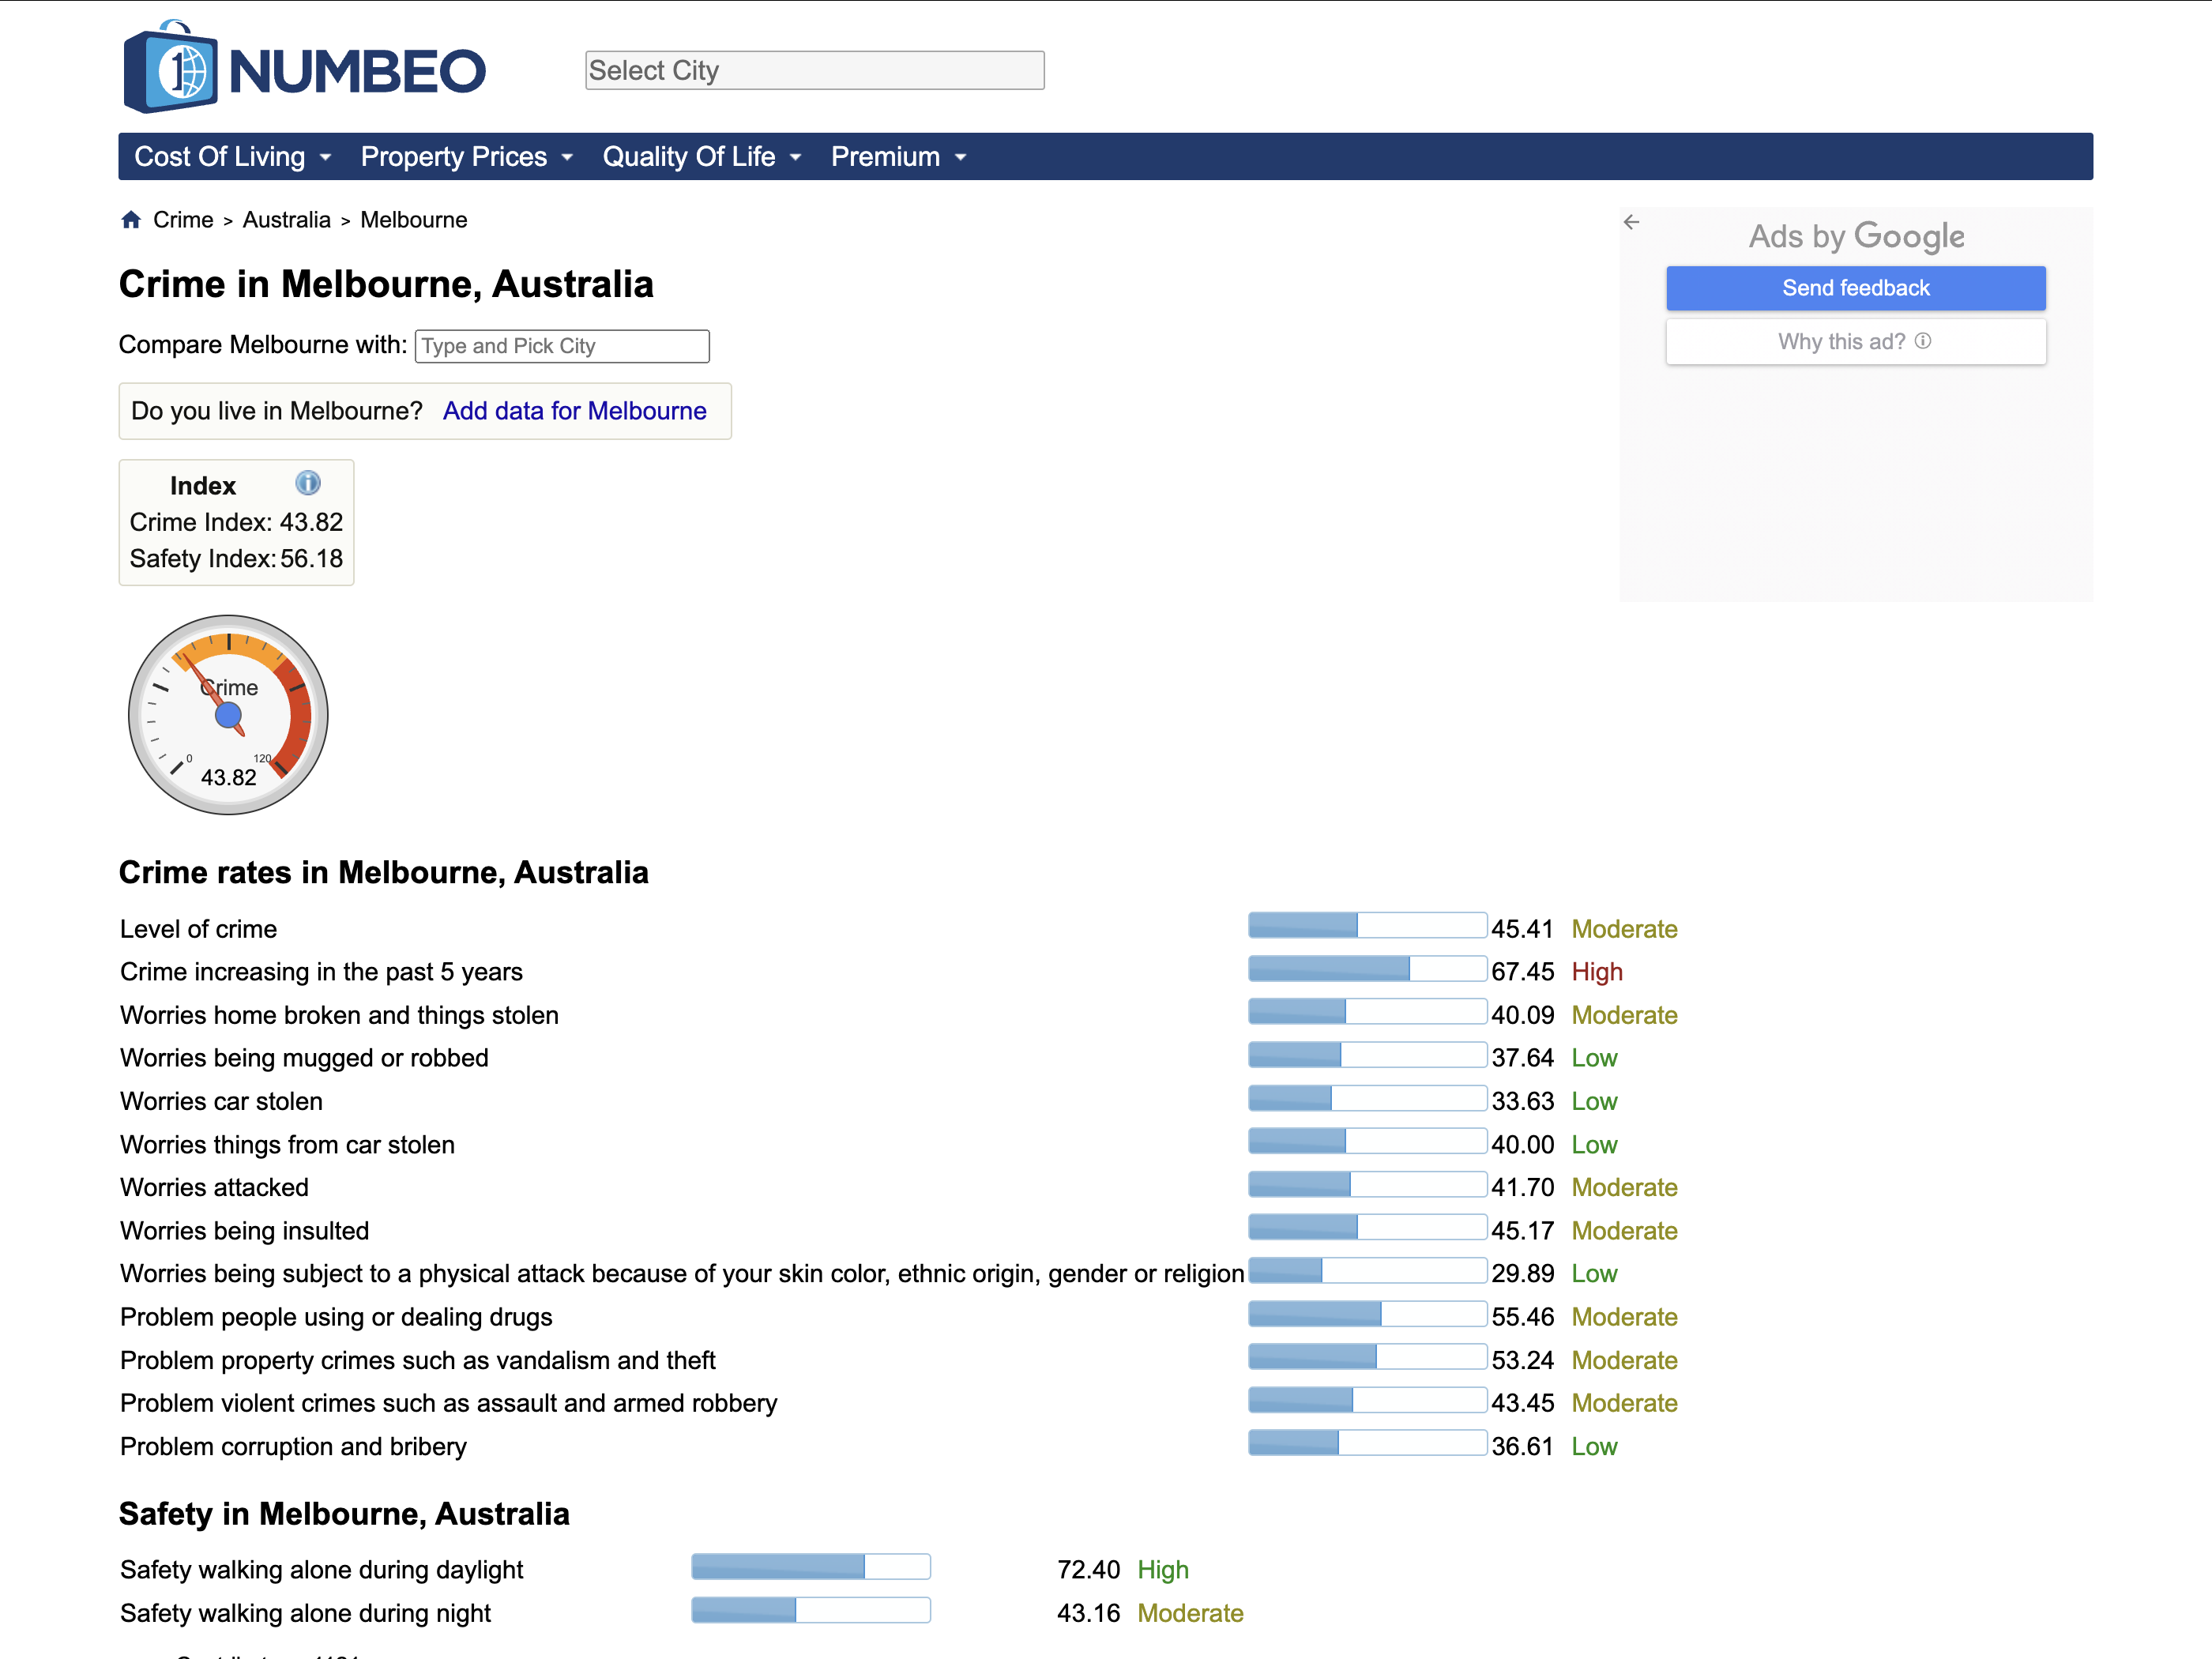Click the Why this ad info icon

pyautogui.click(x=1923, y=341)
